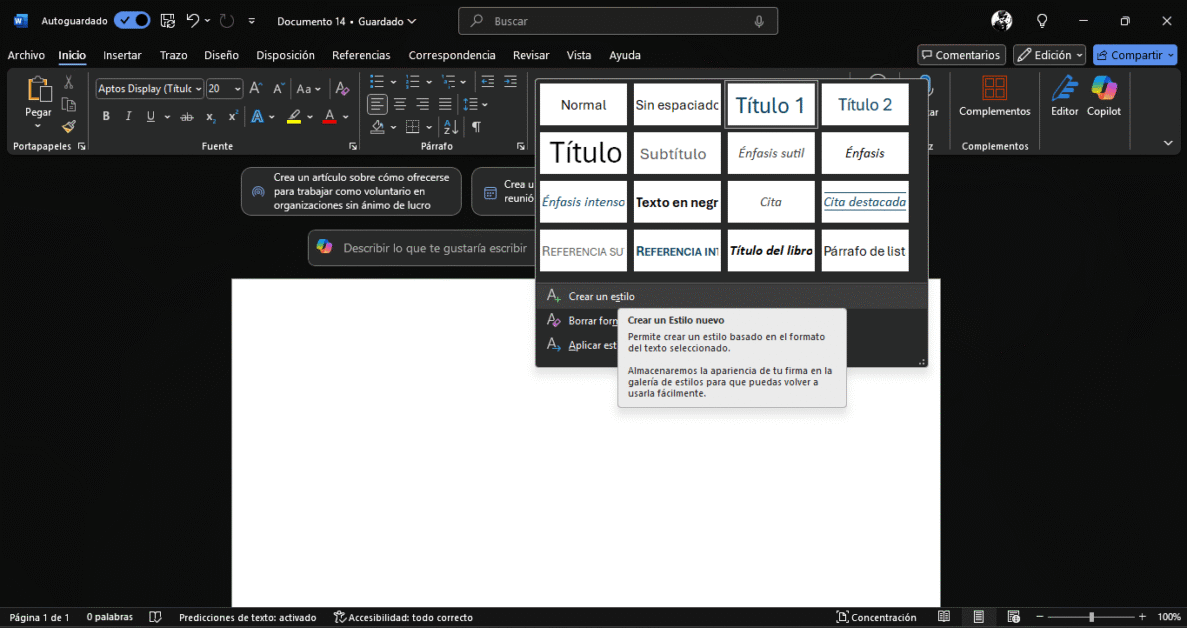
Task: Open the Editor tool
Action: pos(1064,98)
